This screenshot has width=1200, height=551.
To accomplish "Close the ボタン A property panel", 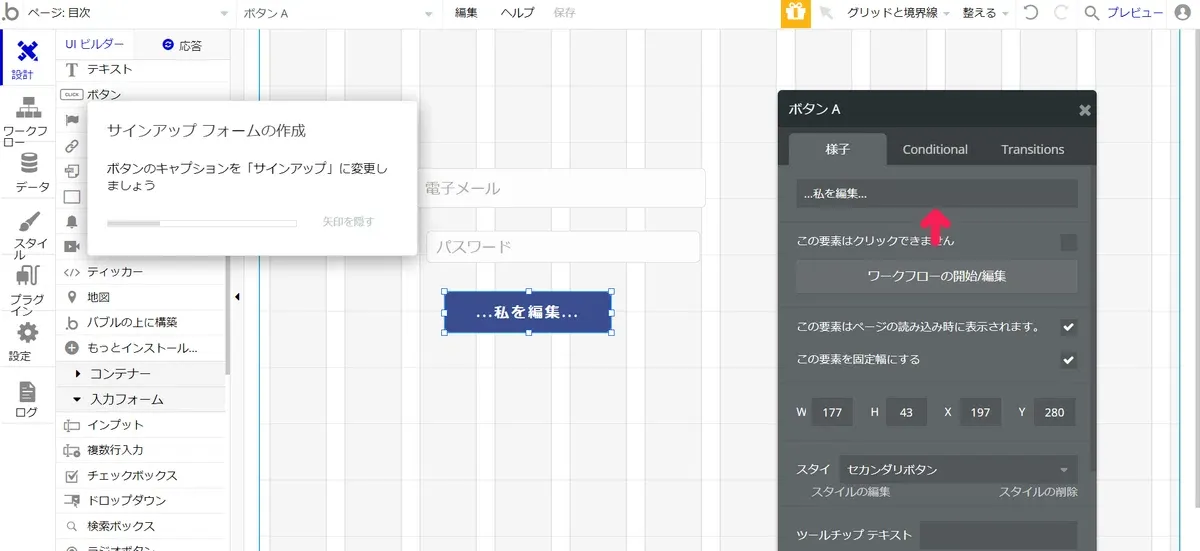I will tap(1084, 111).
